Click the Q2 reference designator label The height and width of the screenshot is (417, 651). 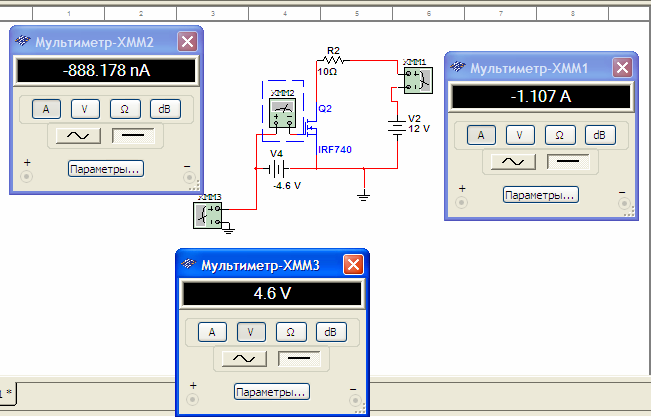325,108
